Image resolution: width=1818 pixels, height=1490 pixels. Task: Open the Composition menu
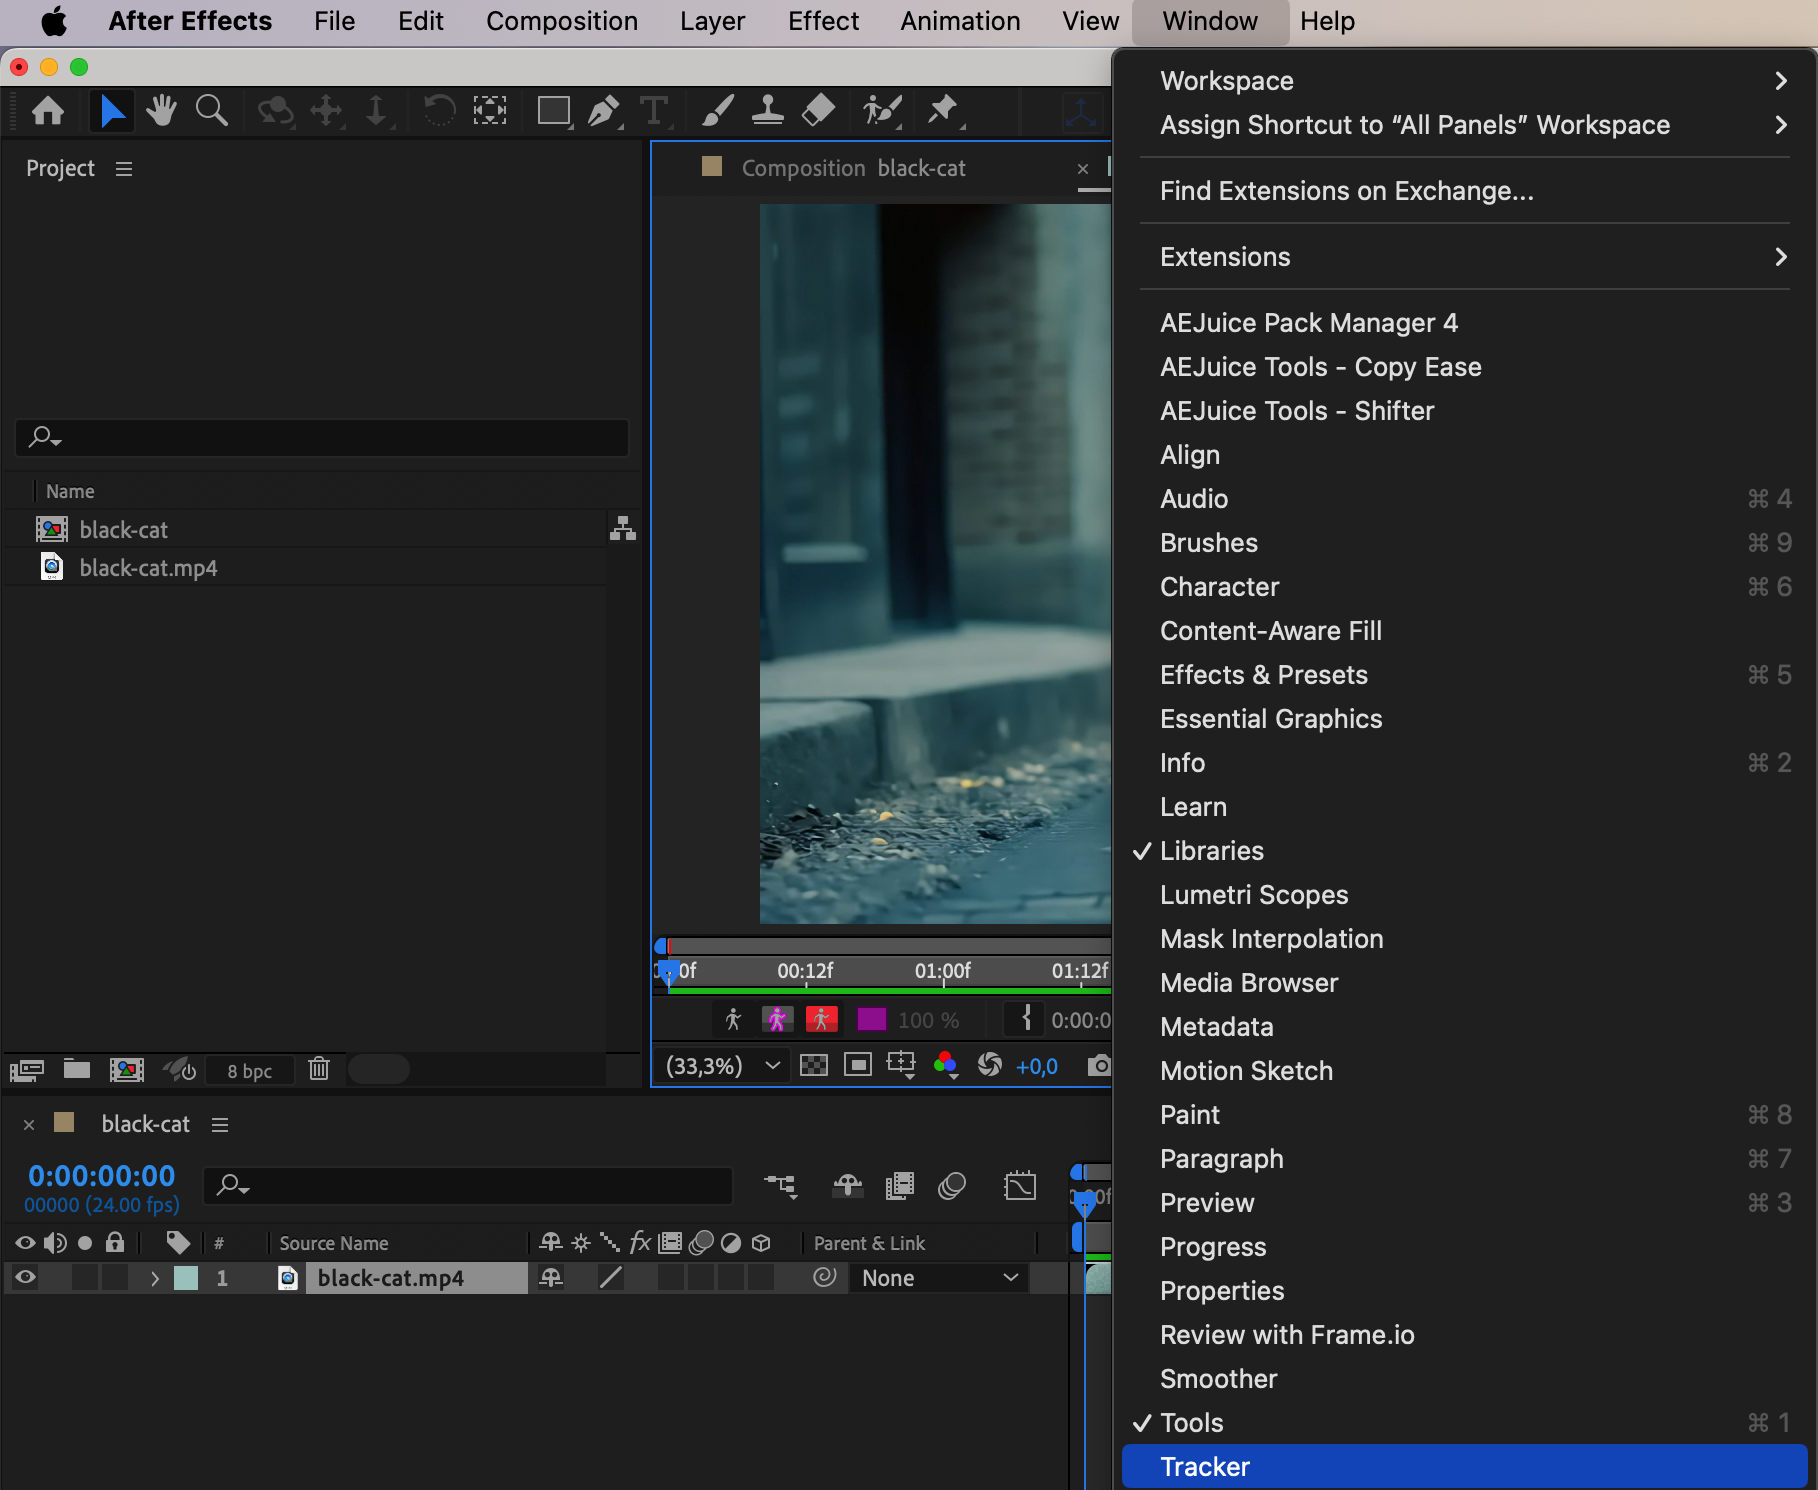561,21
